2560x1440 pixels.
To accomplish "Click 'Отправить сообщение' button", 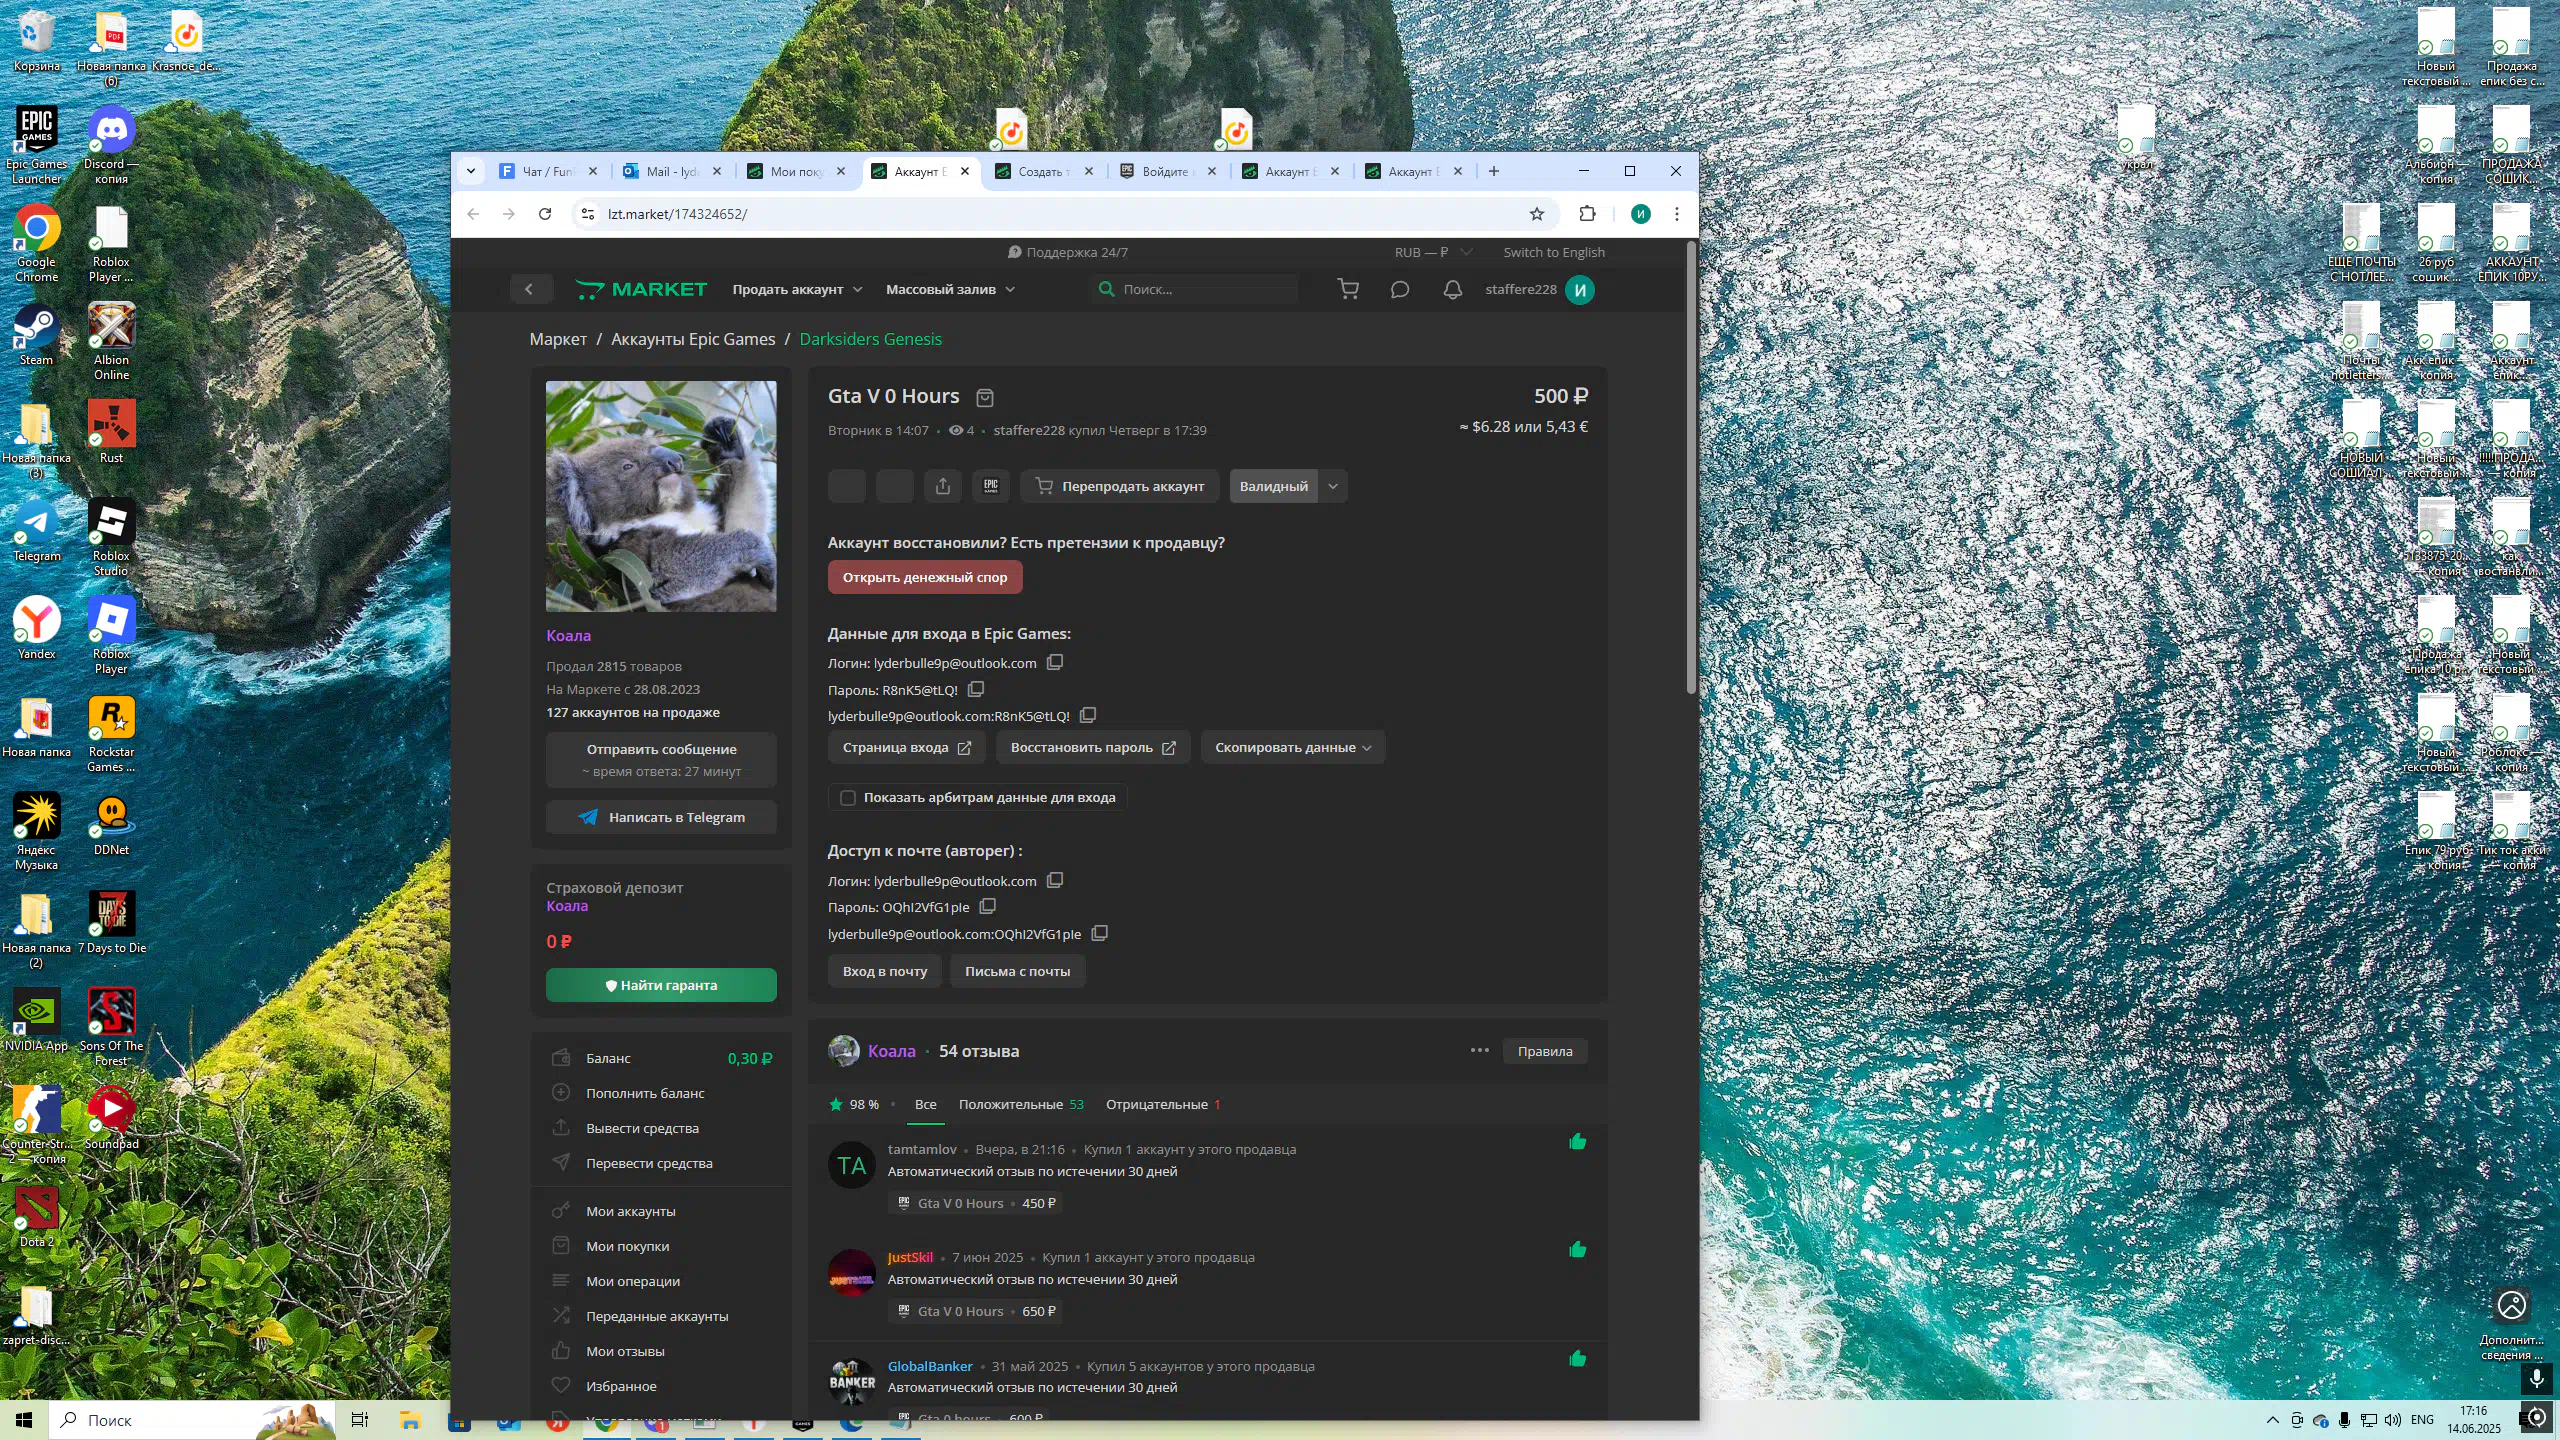I will pyautogui.click(x=661, y=759).
